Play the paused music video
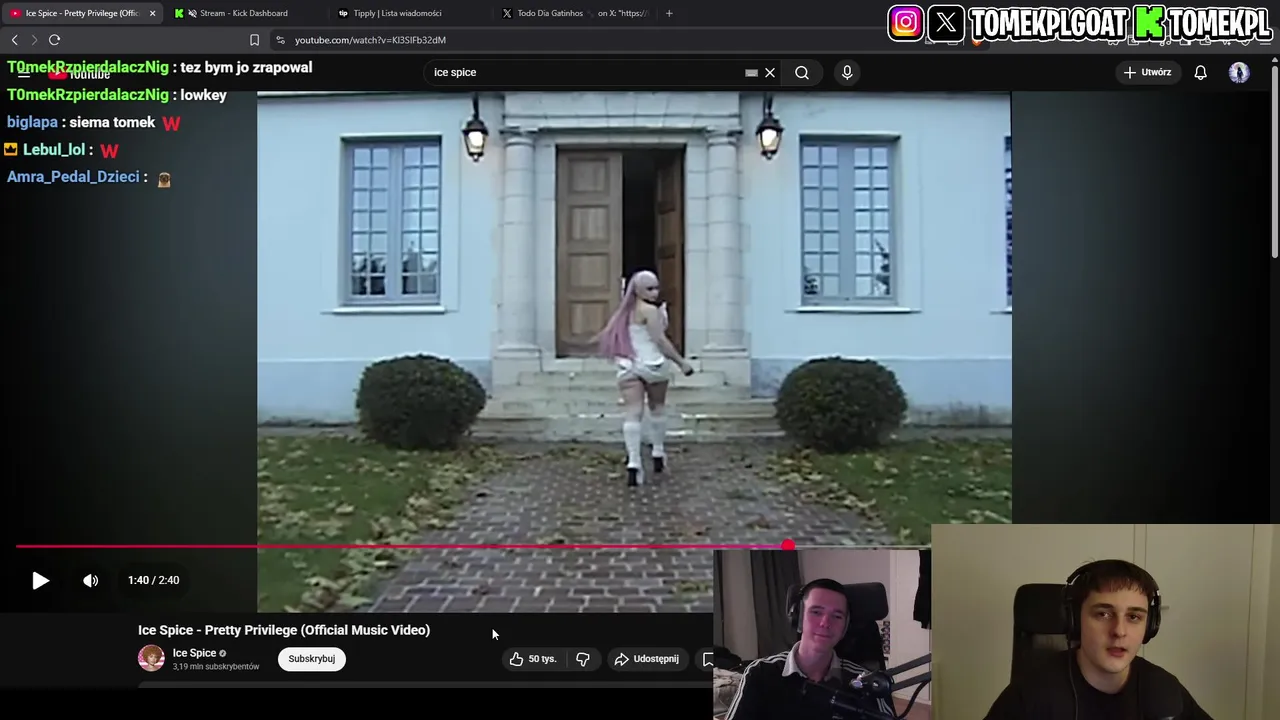 point(40,580)
